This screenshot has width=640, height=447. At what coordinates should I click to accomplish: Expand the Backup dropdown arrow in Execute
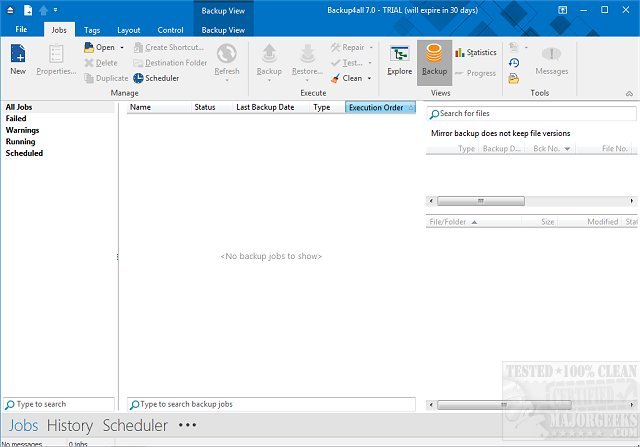point(269,80)
